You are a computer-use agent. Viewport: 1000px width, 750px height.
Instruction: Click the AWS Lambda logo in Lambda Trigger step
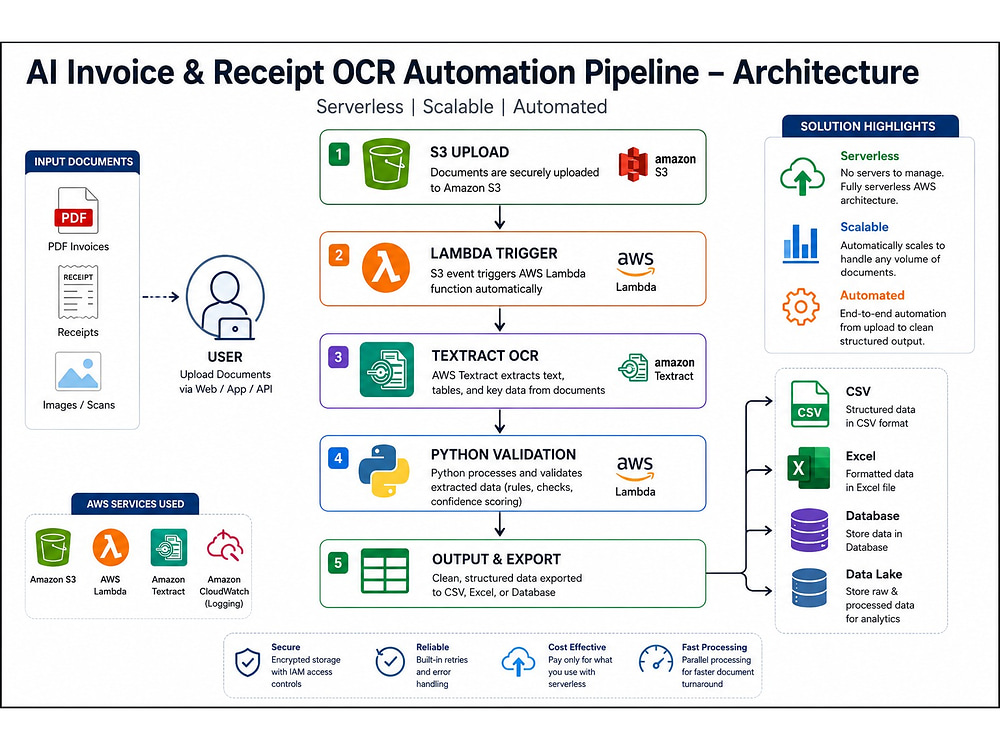click(635, 271)
